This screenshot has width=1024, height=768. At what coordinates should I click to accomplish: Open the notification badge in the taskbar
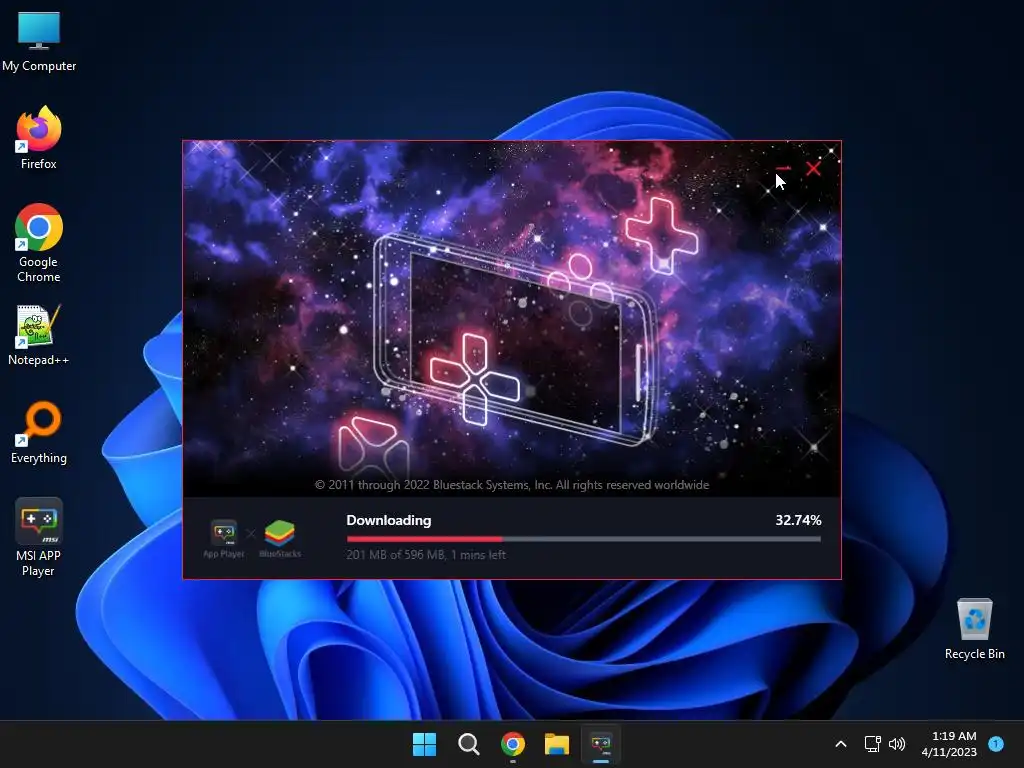tap(996, 743)
